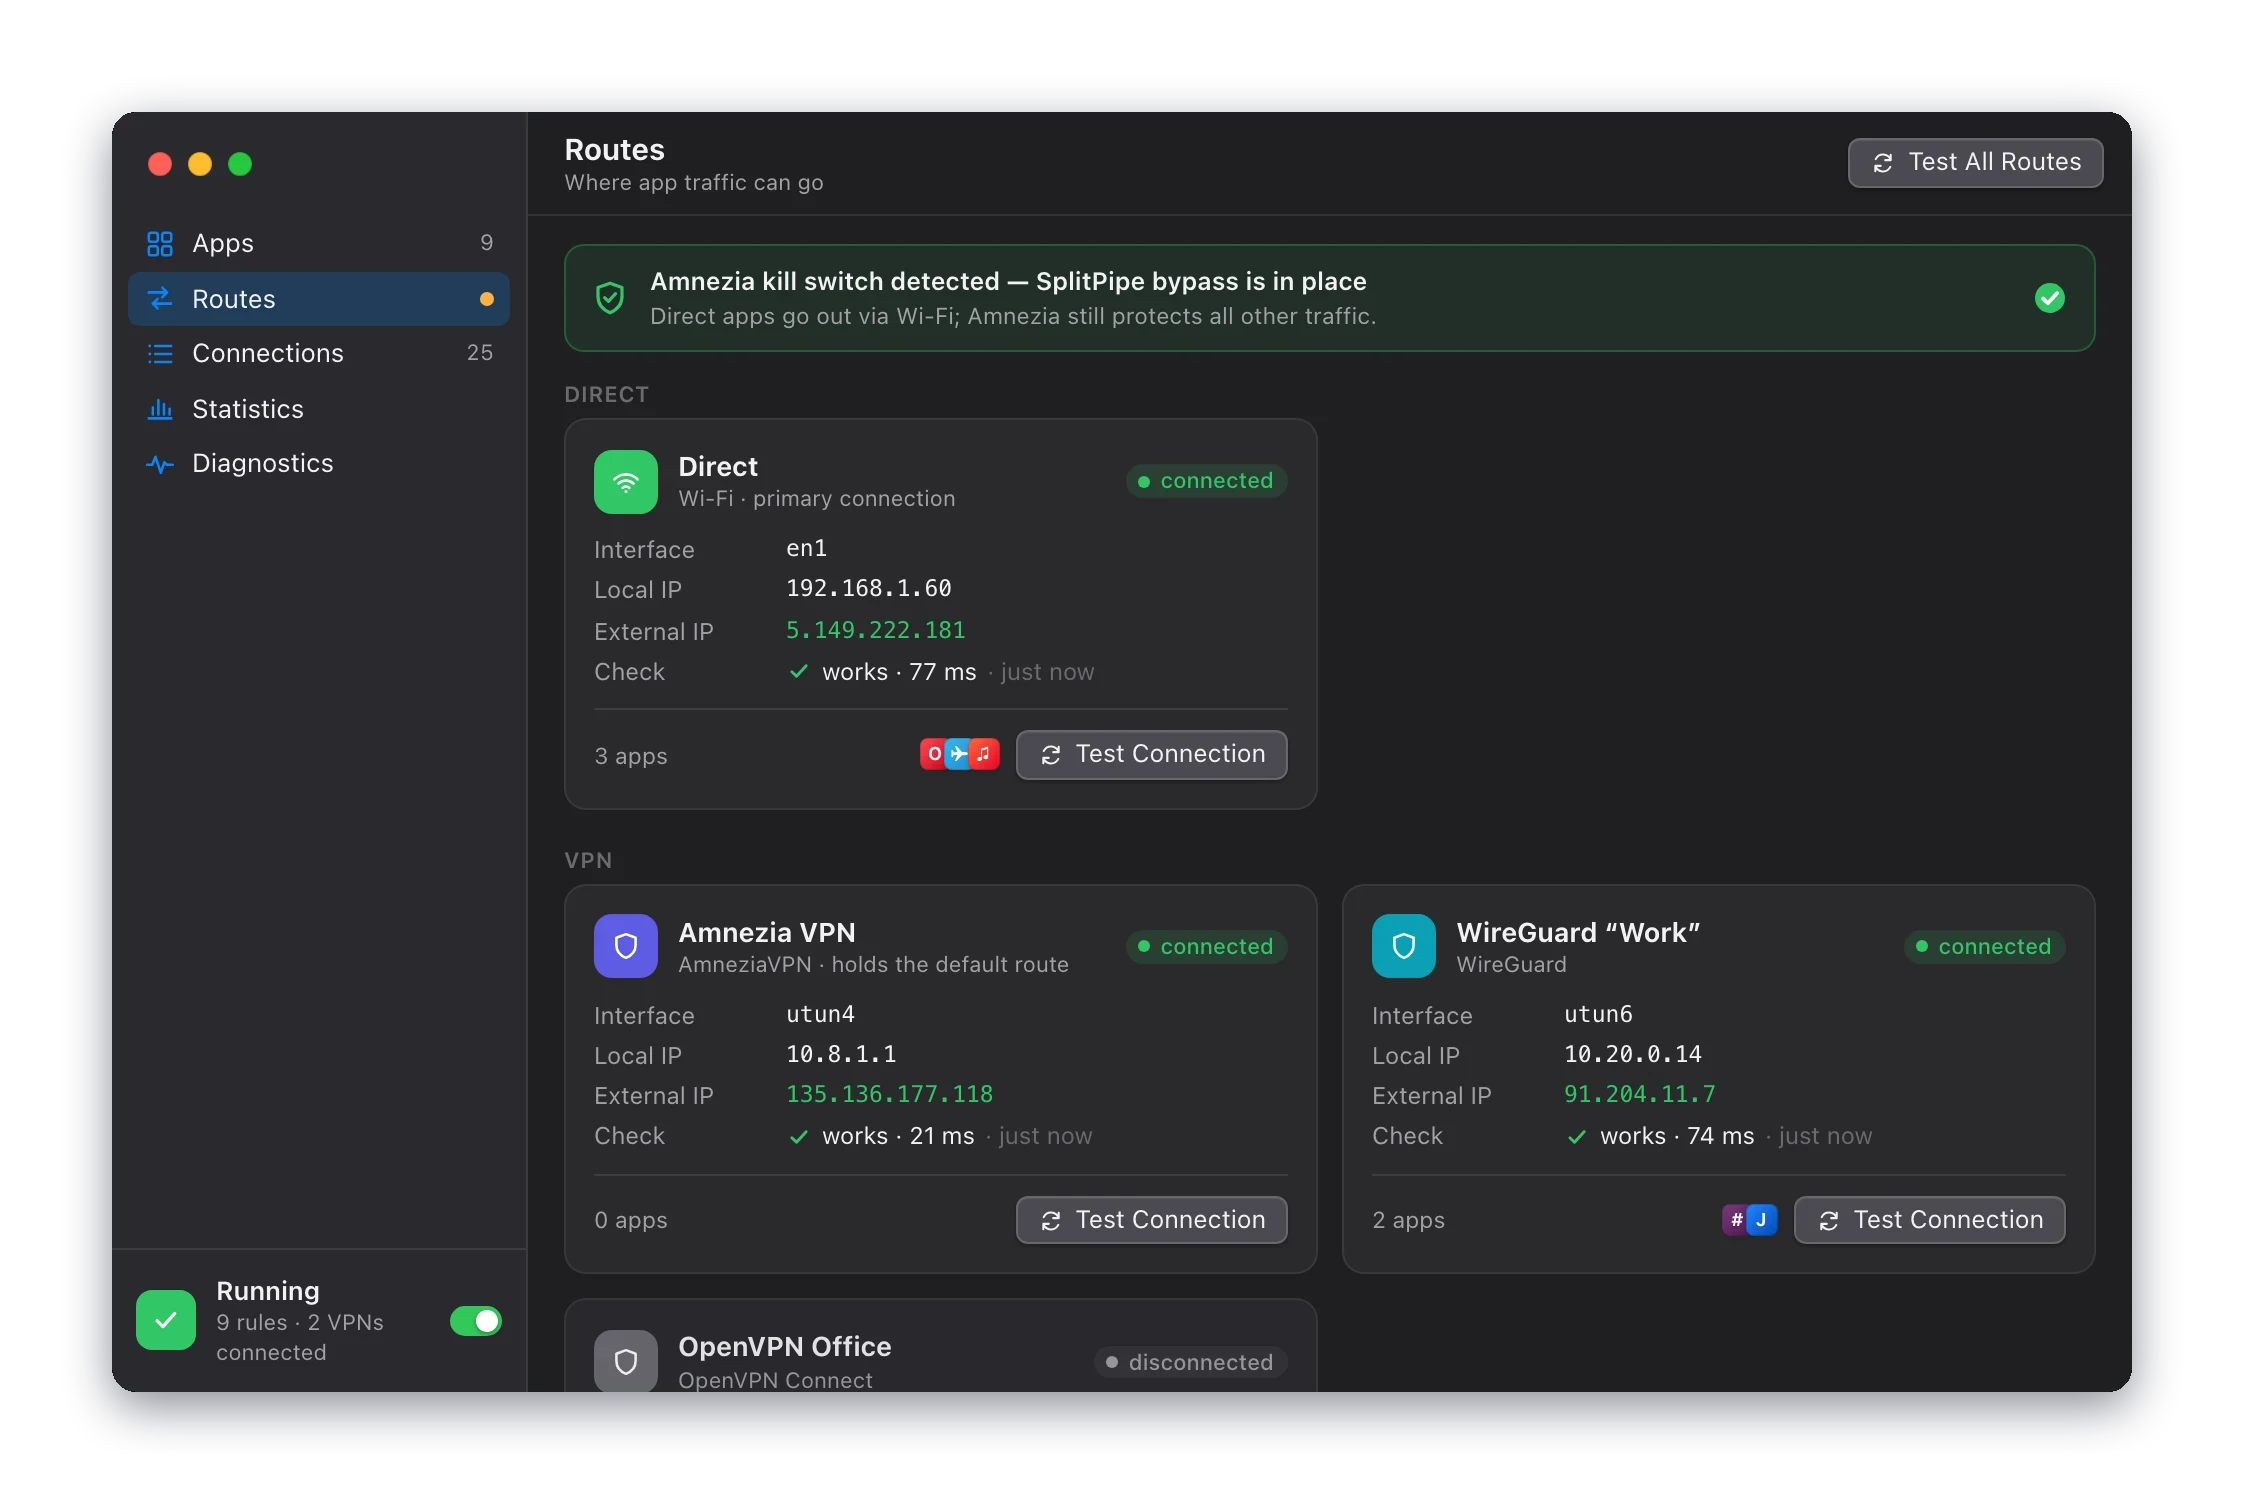Click the check mark next to "works · 21 ms"
This screenshot has width=2244, height=1504.
pyautogui.click(x=798, y=1137)
